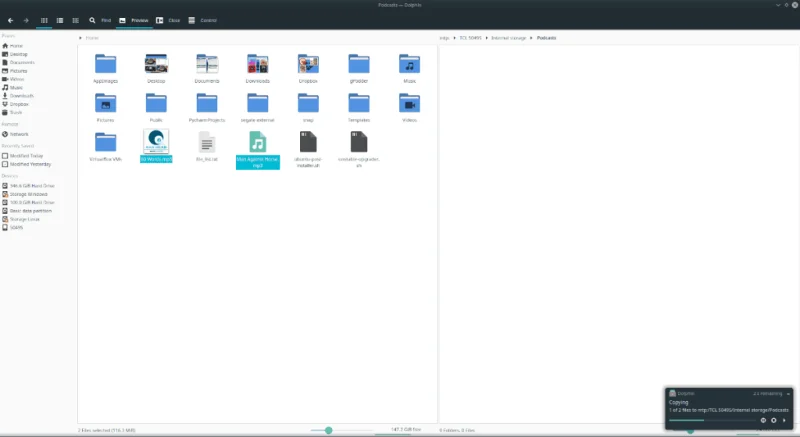Image resolution: width=800 pixels, height=437 pixels.
Task: Click empty Podcasts pane status '0 Folders, 0 Files'
Action: coord(457,430)
